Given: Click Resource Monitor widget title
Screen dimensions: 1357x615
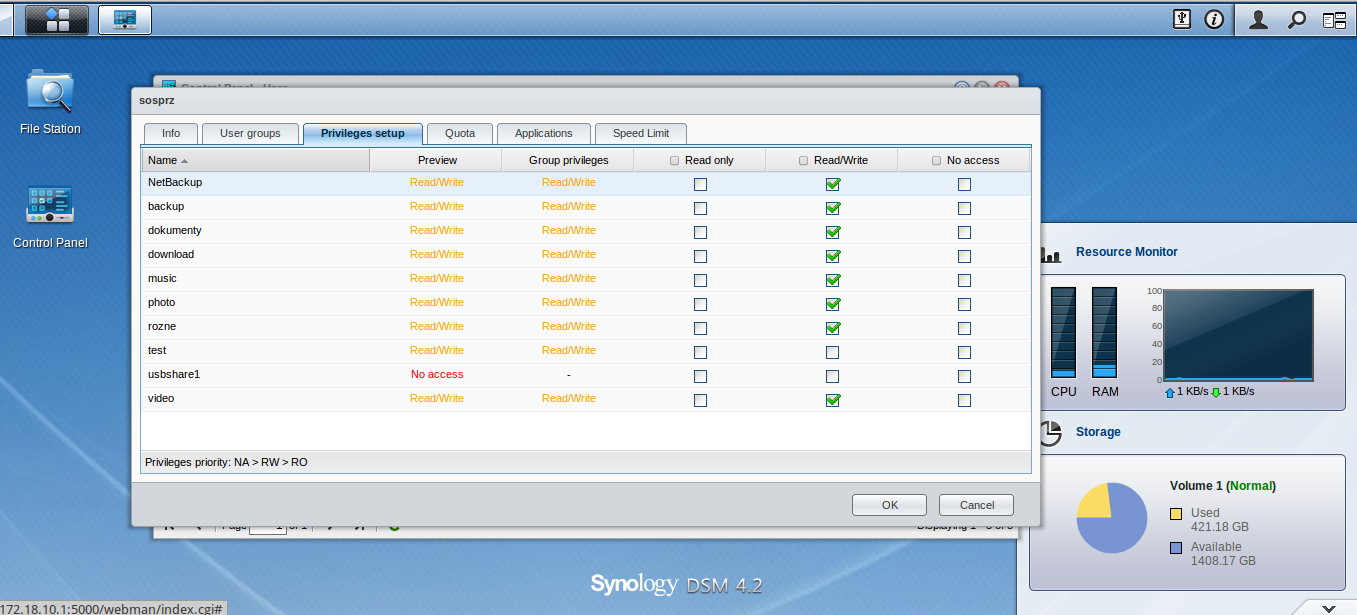Looking at the screenshot, I should 1127,252.
